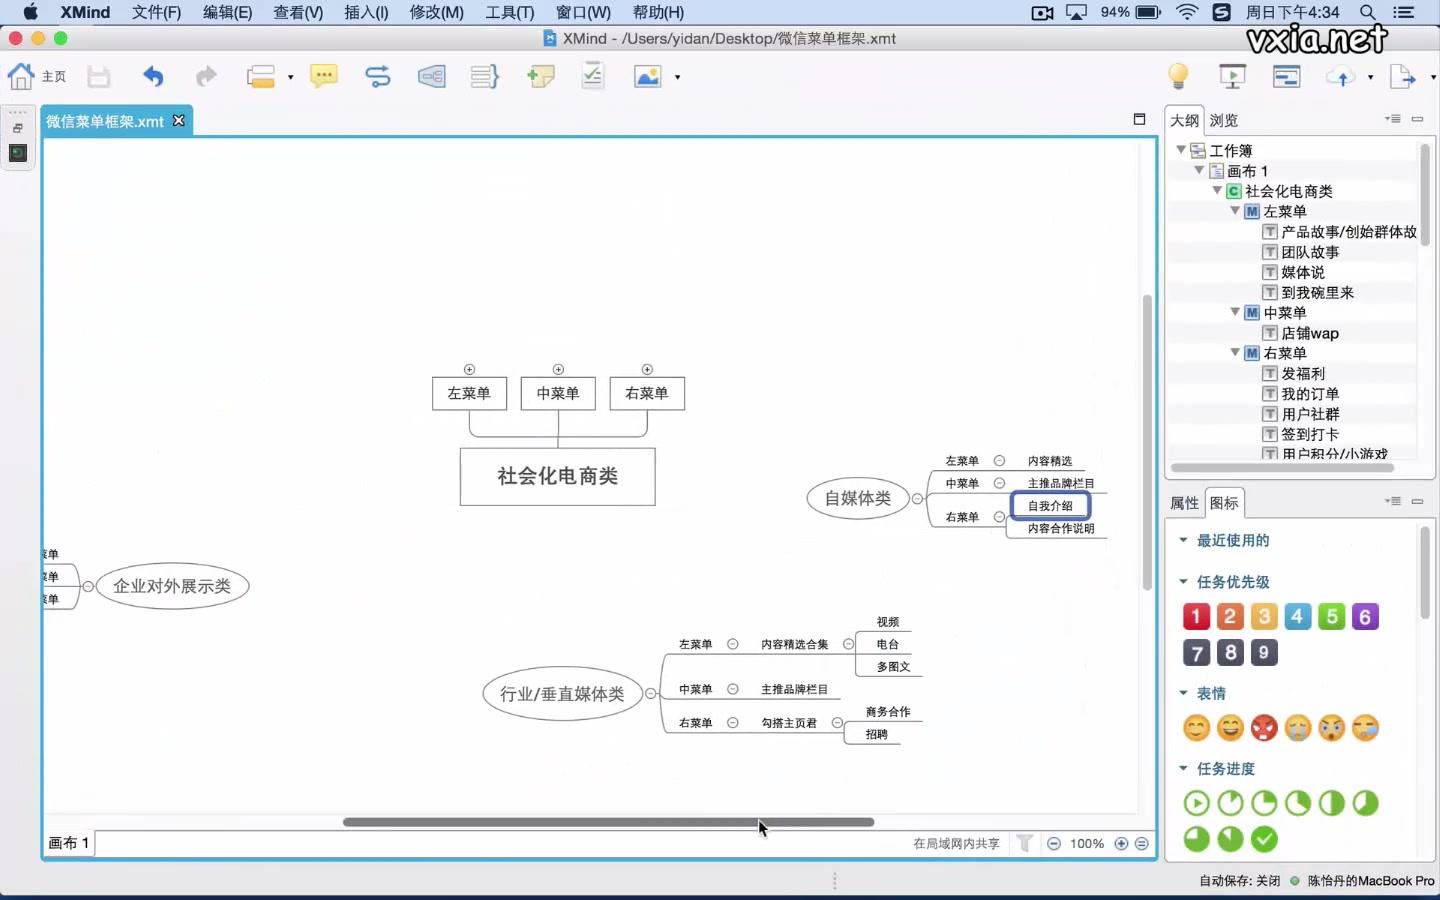1440x900 pixels.
Task: Insert an image into the map
Action: coord(649,76)
